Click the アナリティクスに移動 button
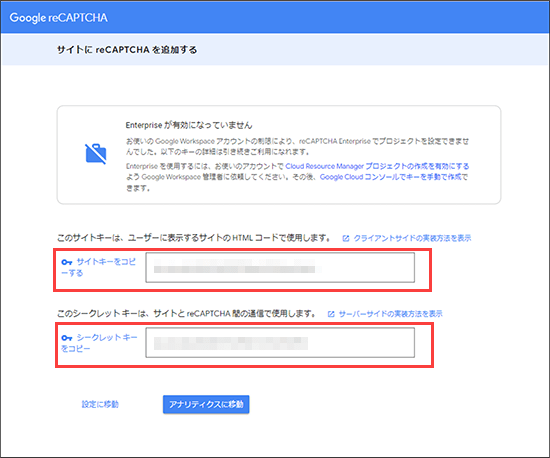 pyautogui.click(x=206, y=404)
